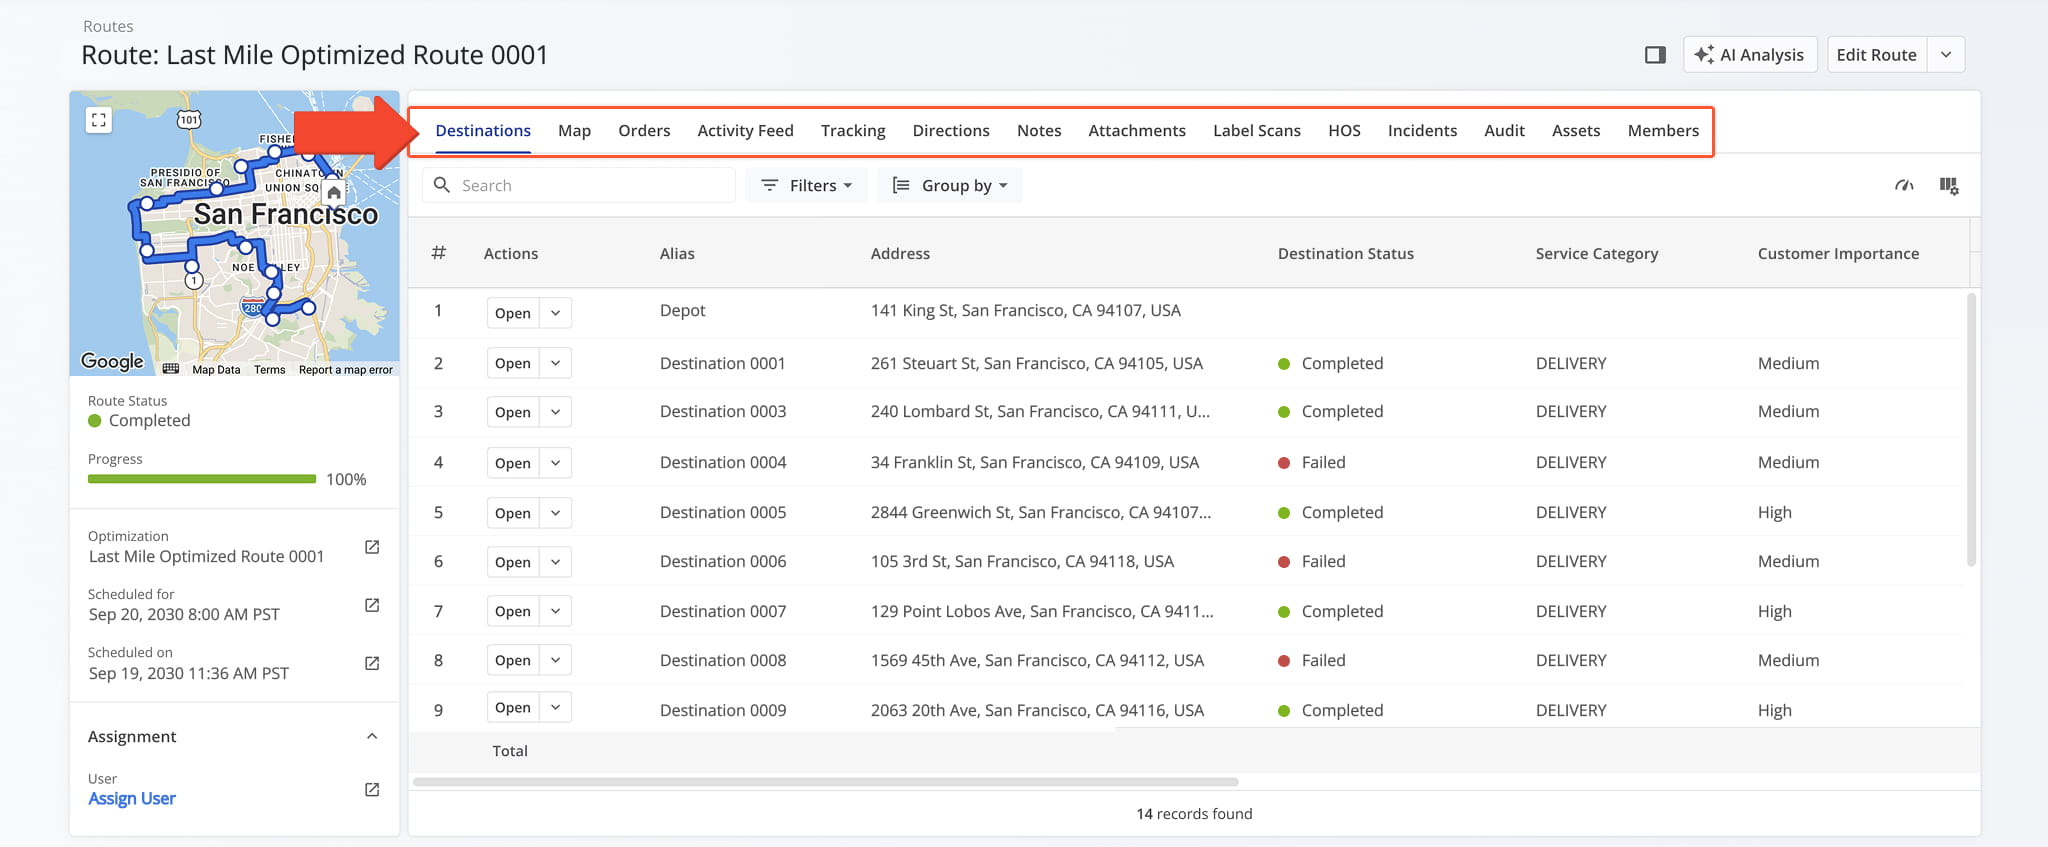
Task: Collapse the Assignment section
Action: tap(372, 736)
